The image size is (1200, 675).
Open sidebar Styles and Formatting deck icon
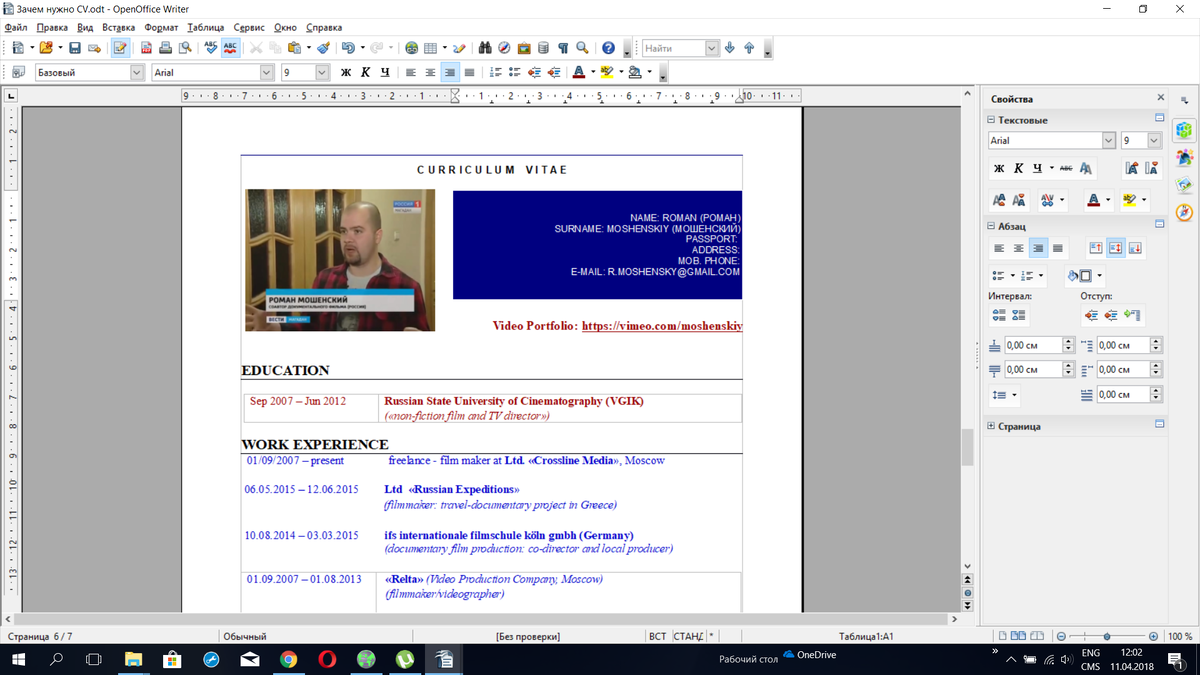[1185, 158]
